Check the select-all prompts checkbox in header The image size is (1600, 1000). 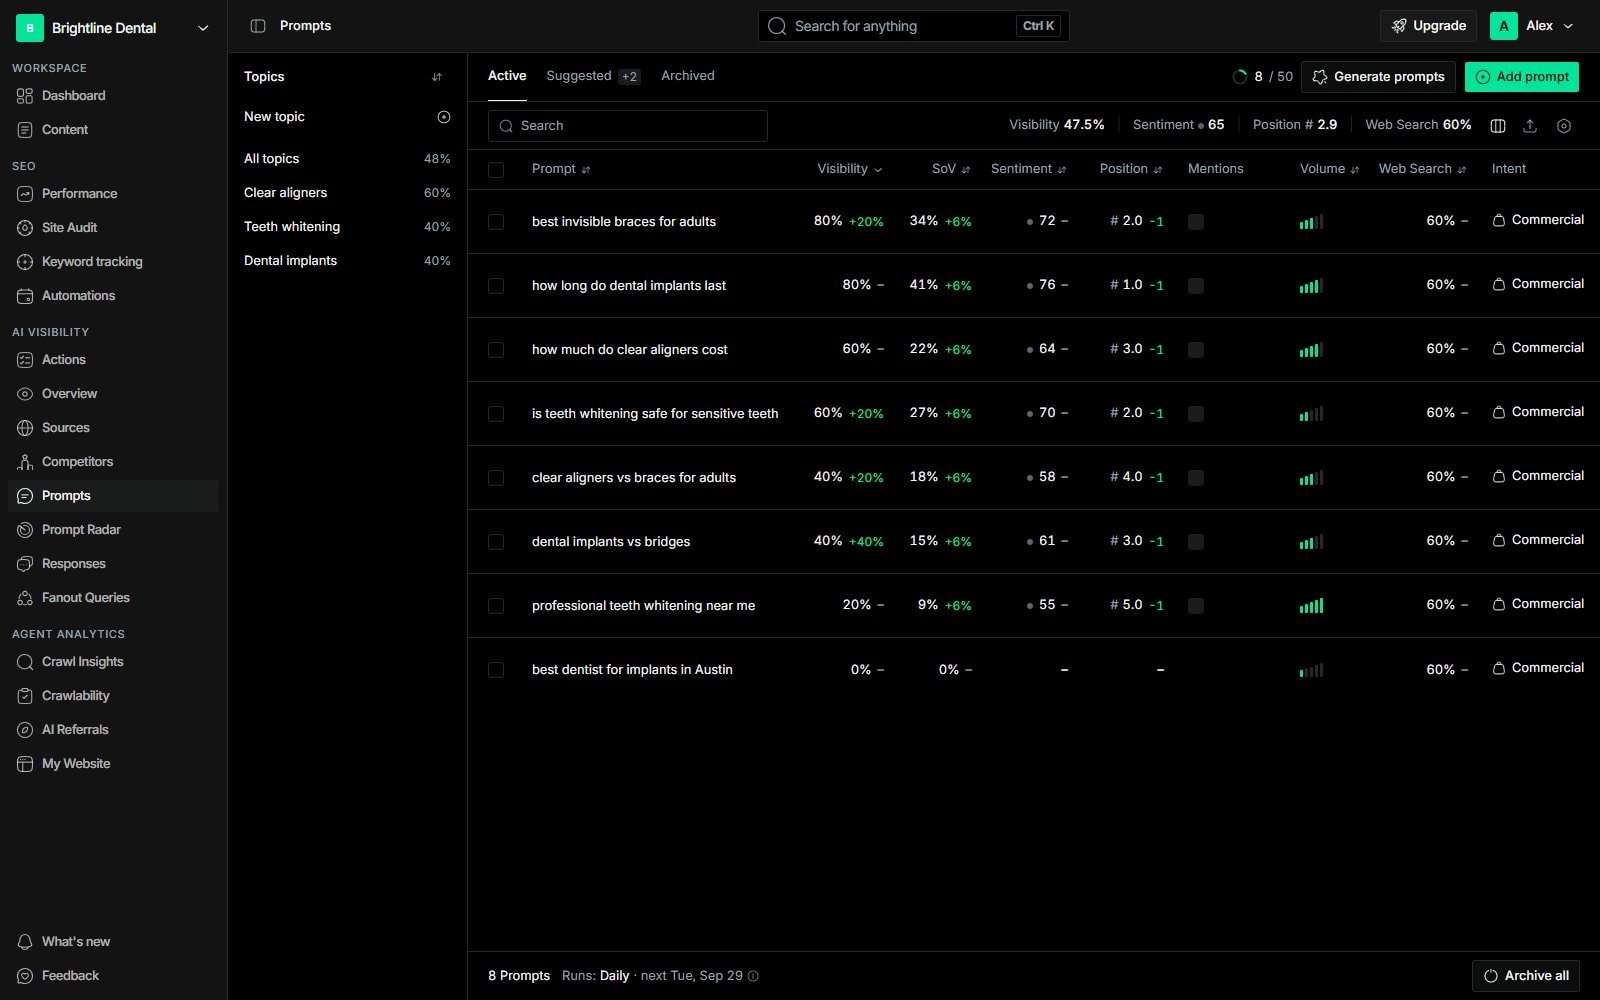(x=496, y=170)
